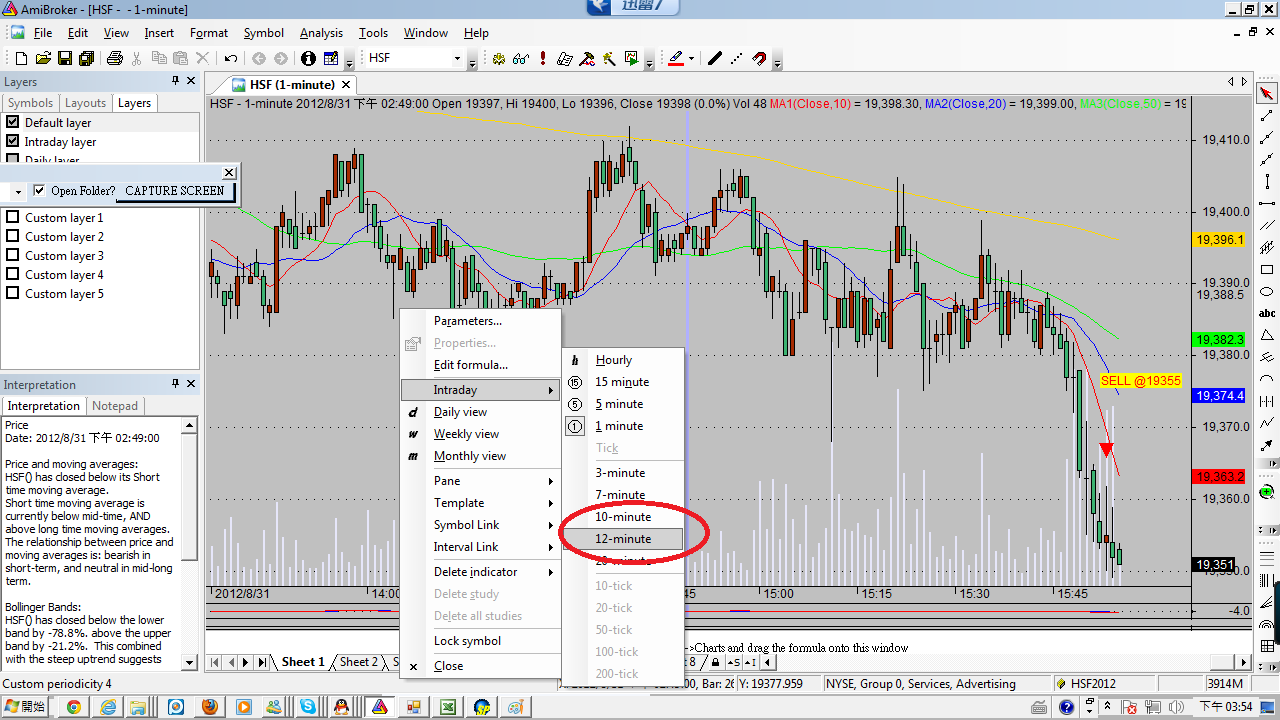Toggle the red magnet snap icon
This screenshot has height=720, width=1280.
point(759,58)
